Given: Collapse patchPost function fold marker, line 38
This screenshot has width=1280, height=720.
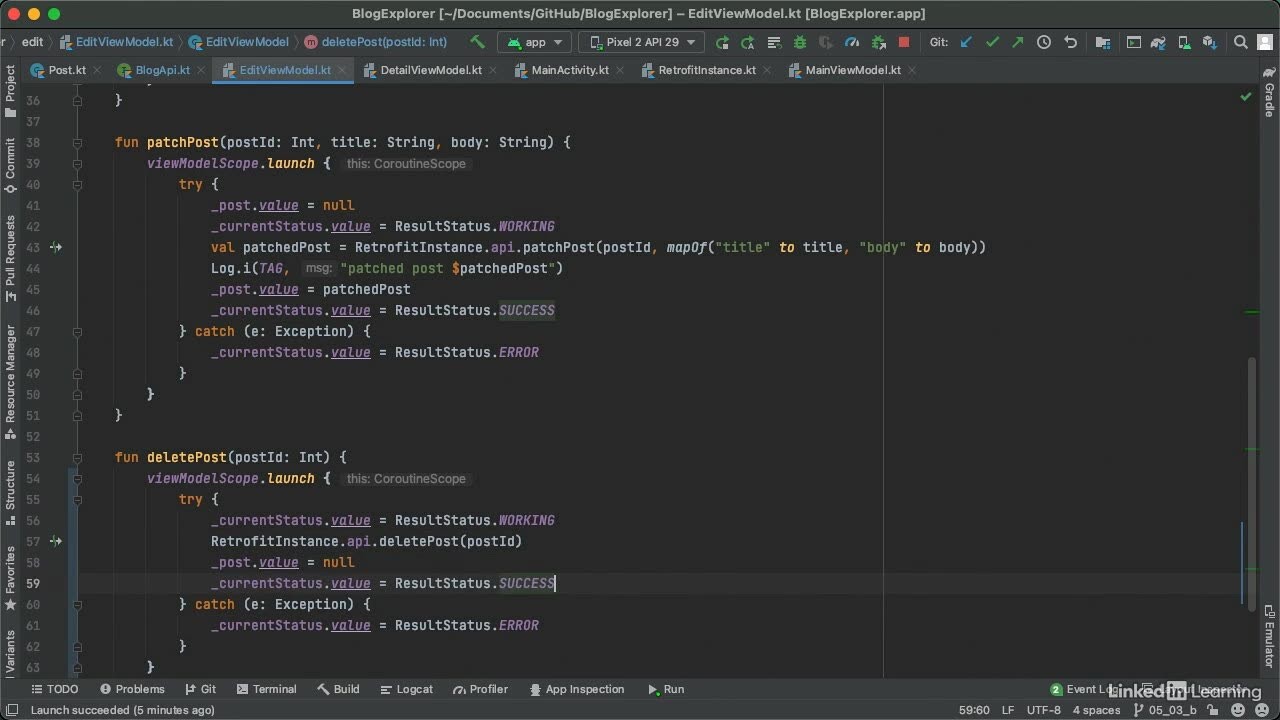Looking at the screenshot, I should 77,142.
